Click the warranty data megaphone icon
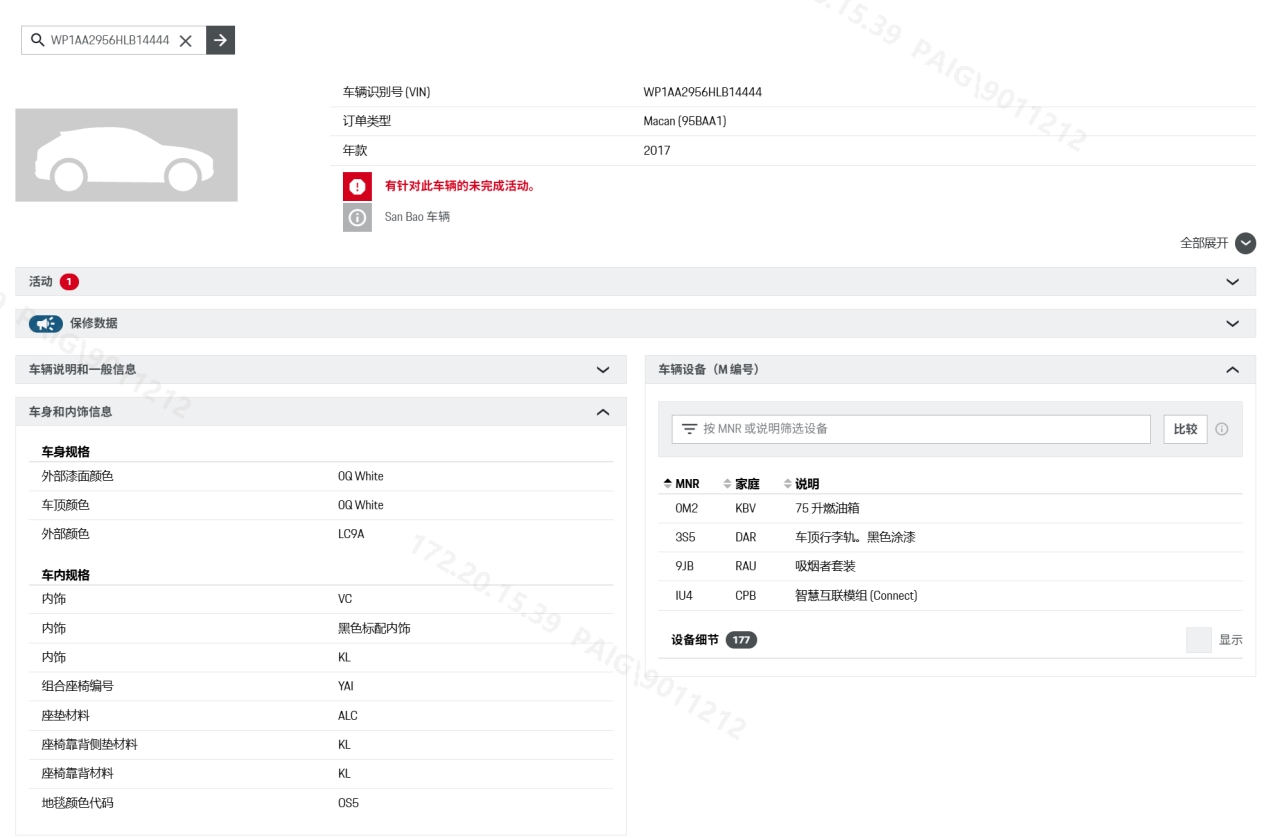Viewport: 1280px width, 838px height. [x=45, y=324]
